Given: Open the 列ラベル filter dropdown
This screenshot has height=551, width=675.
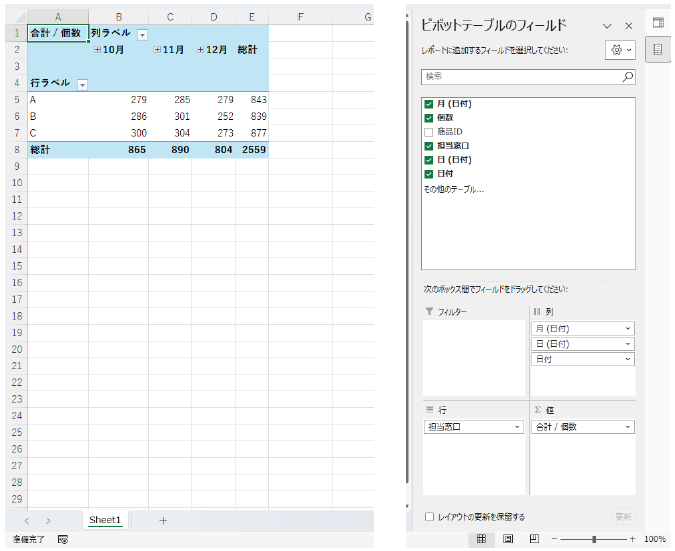Looking at the screenshot, I should pyautogui.click(x=142, y=34).
